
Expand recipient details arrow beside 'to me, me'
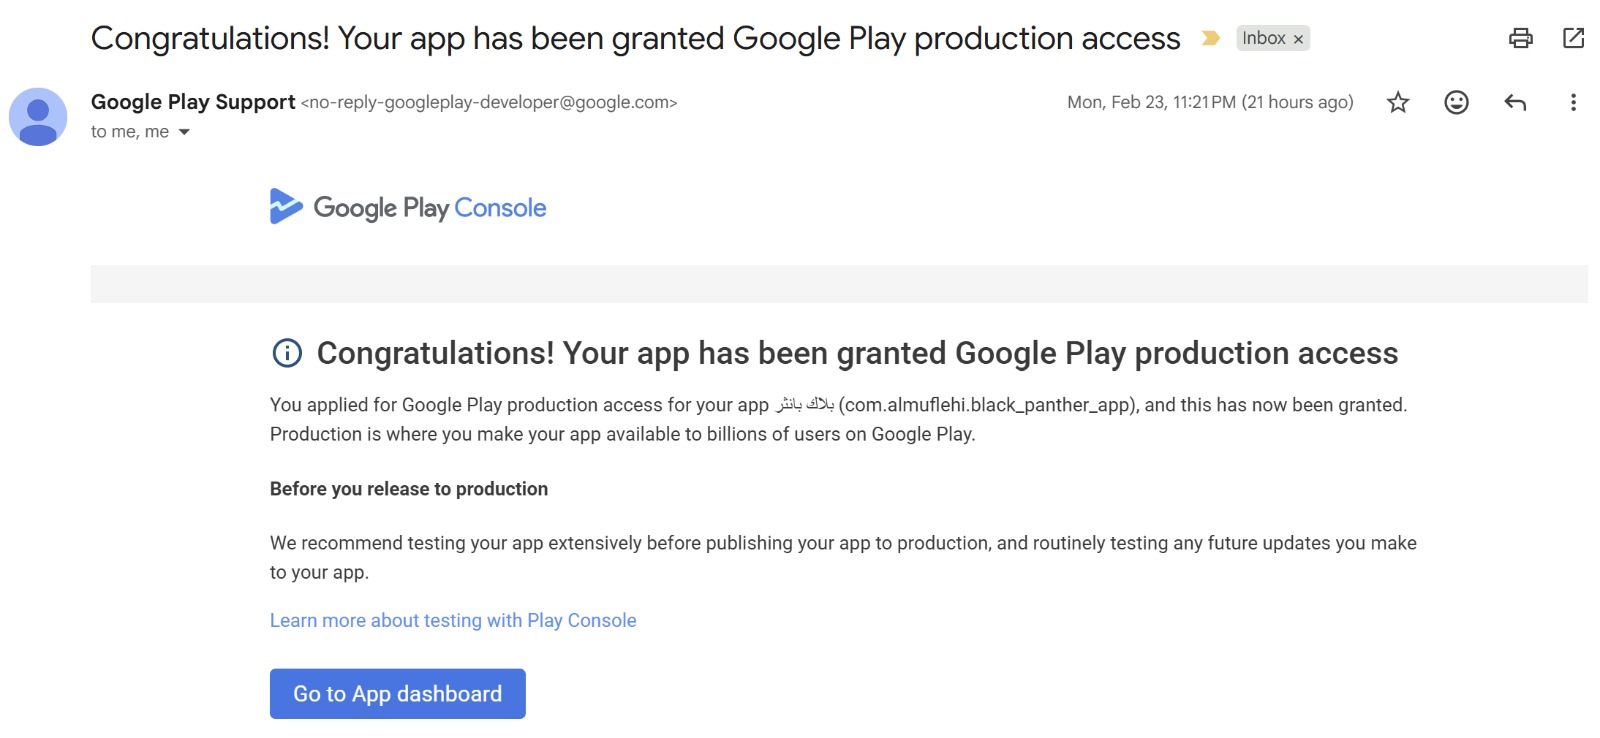tap(184, 132)
